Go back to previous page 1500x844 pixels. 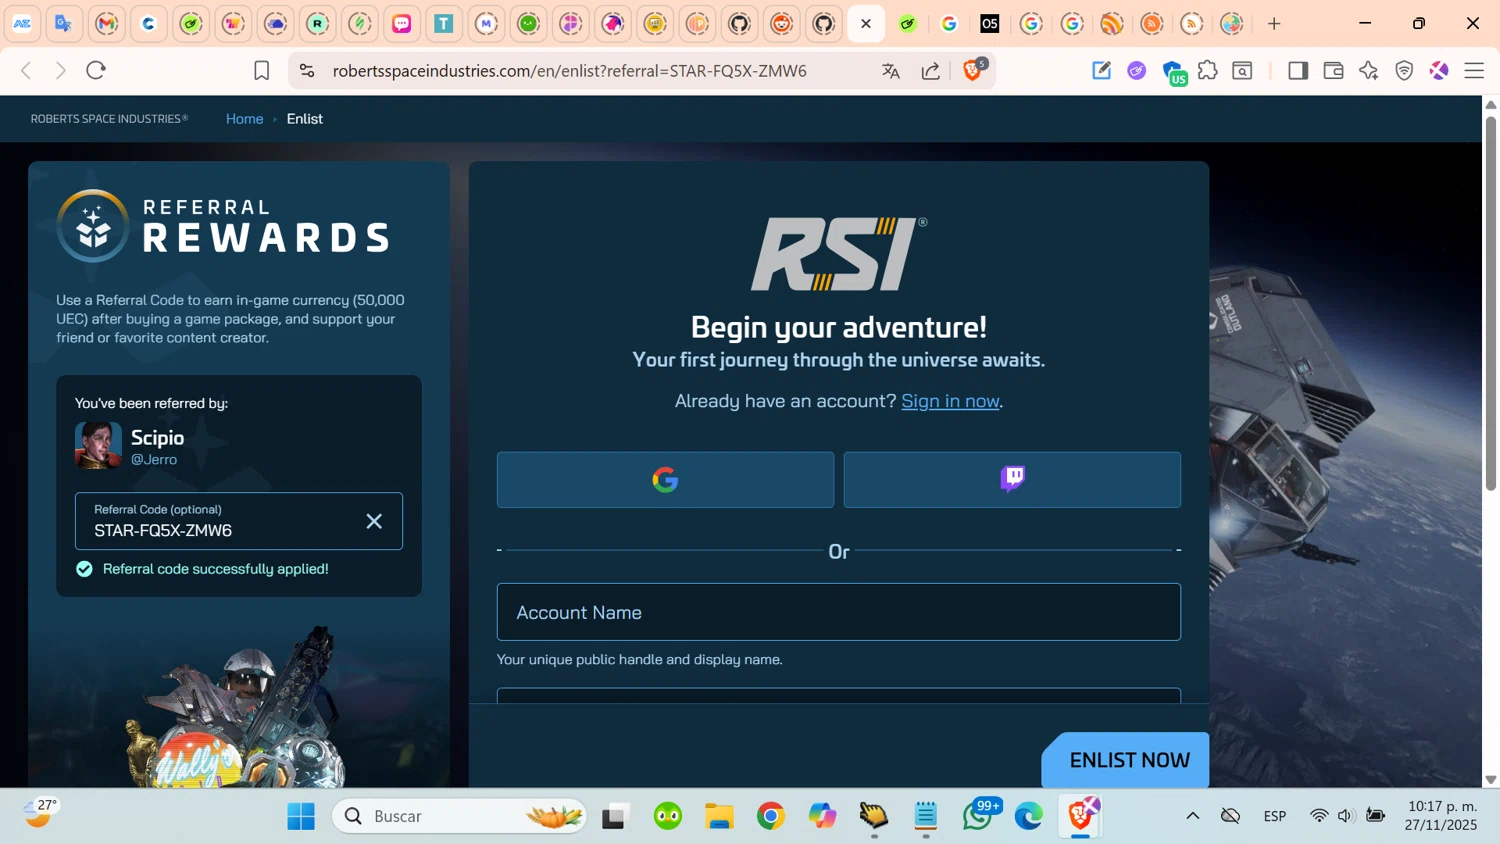pyautogui.click(x=27, y=71)
